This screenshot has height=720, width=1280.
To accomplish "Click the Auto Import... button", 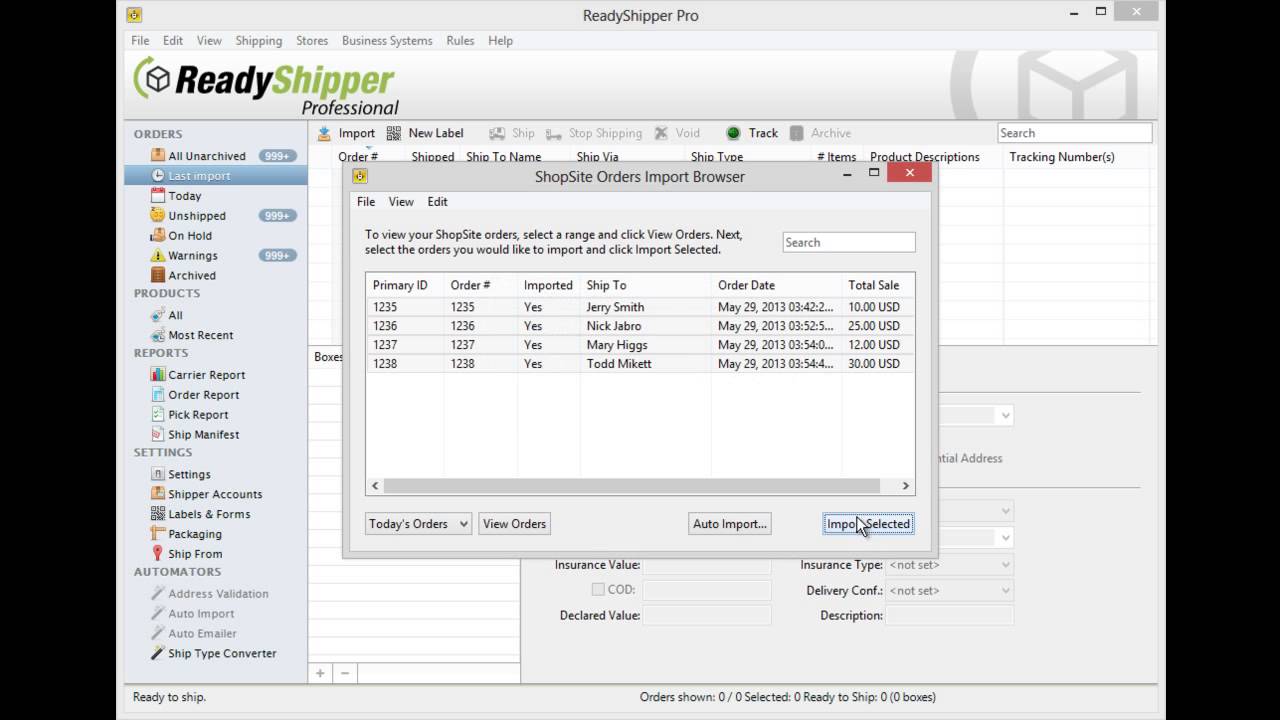I will click(730, 524).
